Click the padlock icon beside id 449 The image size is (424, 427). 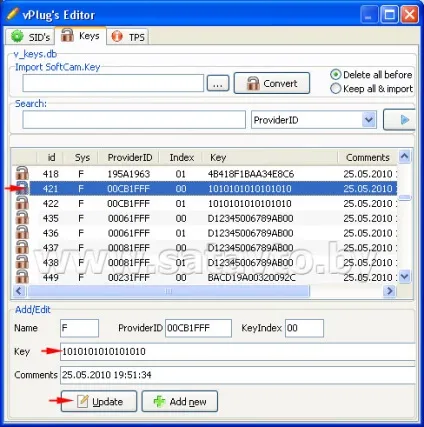tap(22, 277)
